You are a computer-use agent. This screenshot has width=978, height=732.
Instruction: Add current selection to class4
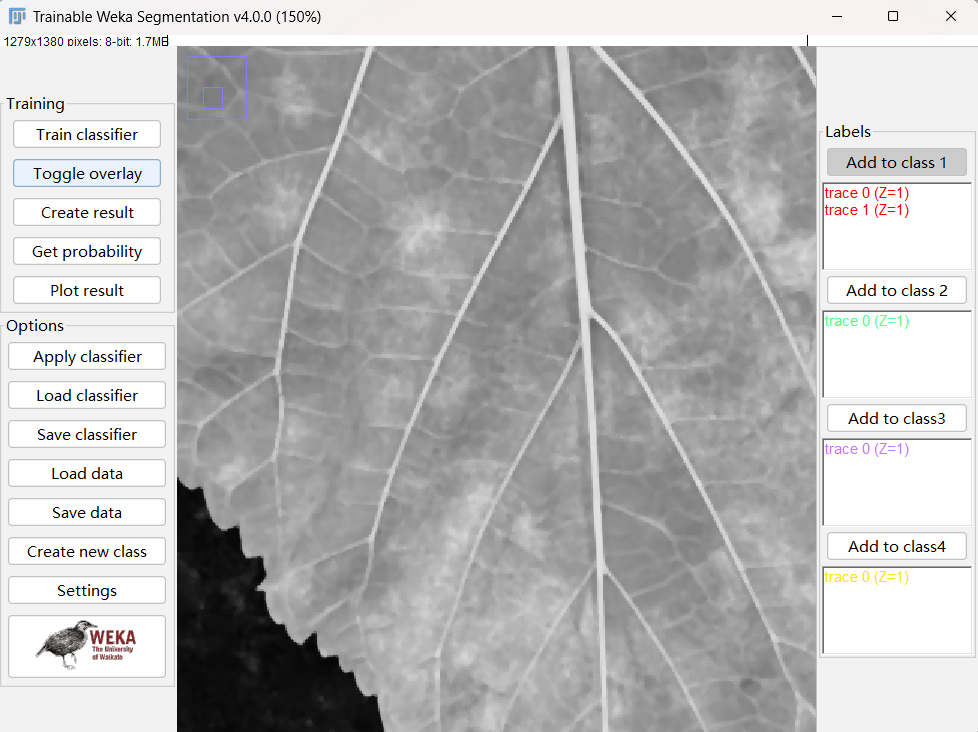point(896,546)
